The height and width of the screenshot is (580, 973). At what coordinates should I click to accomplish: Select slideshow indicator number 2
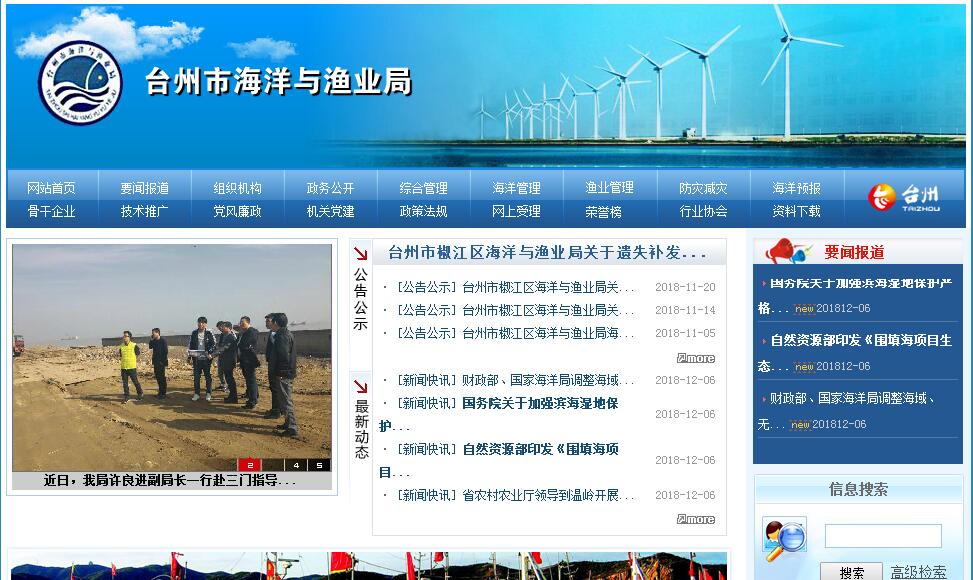(x=249, y=465)
